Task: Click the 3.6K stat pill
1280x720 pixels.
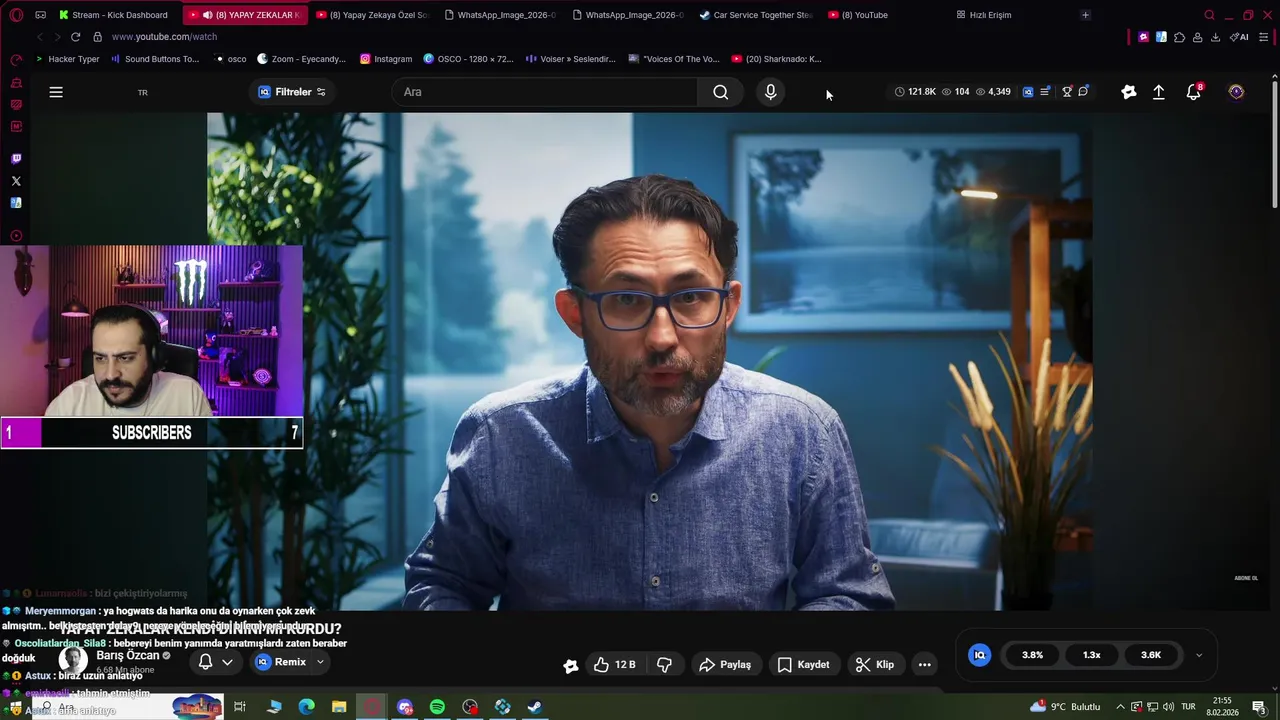Action: point(1151,655)
